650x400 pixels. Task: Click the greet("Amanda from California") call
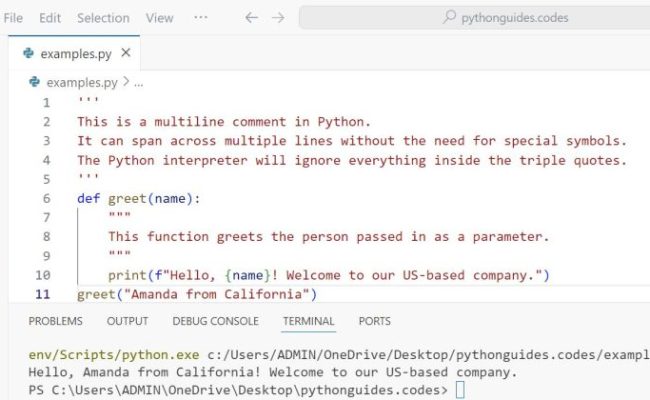click(x=197, y=294)
